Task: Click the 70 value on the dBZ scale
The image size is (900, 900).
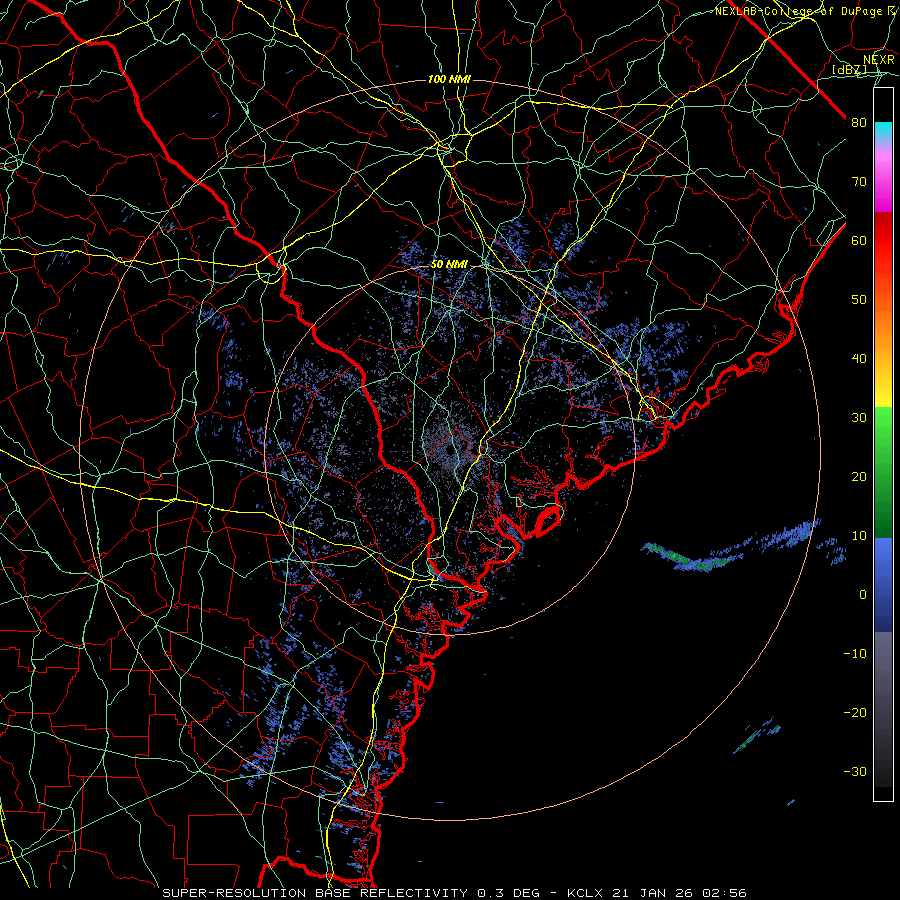Action: (859, 181)
